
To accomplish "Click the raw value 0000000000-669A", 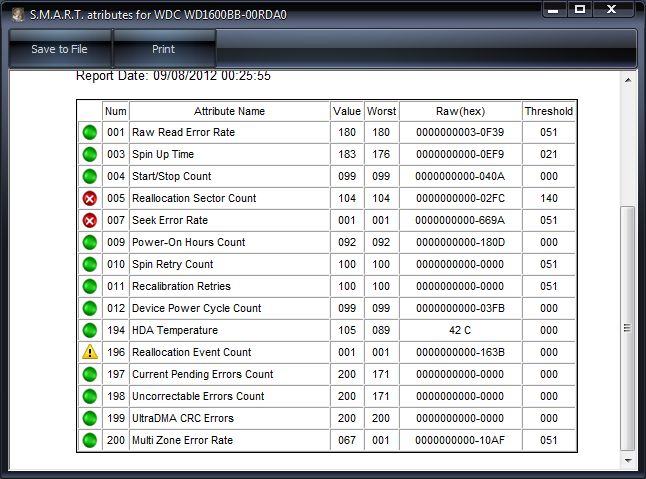I will click(460, 220).
